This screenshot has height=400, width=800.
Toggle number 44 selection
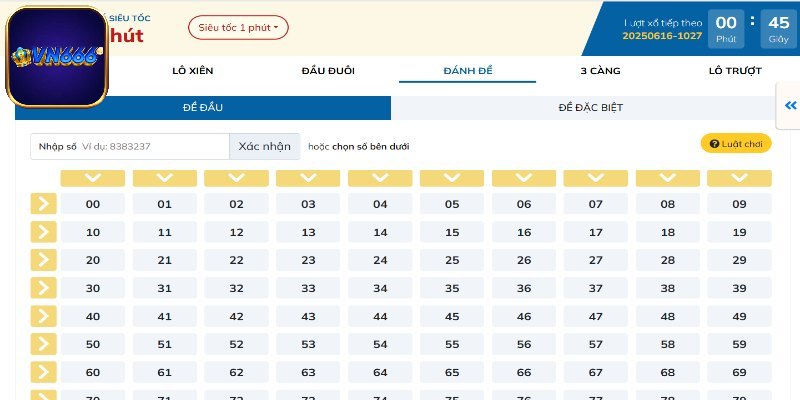click(x=380, y=316)
